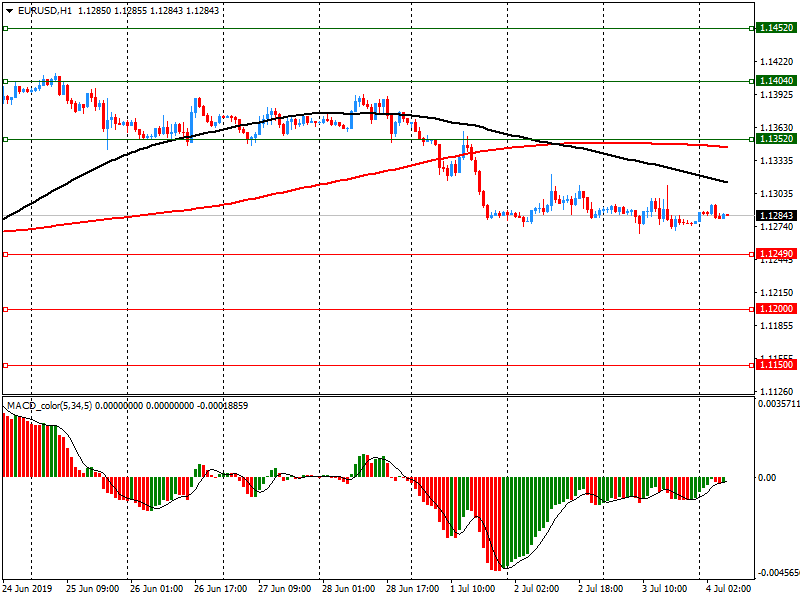The image size is (800, 600).
Task: Click the MACD_color(5,34,5) indicator label
Action: tap(50, 406)
